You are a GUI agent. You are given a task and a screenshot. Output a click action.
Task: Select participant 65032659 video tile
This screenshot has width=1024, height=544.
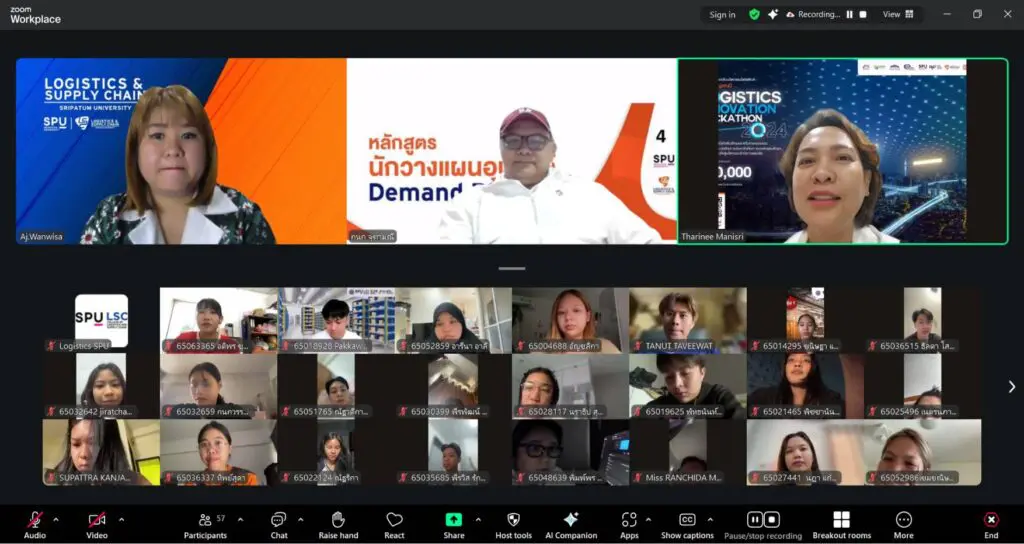click(219, 387)
